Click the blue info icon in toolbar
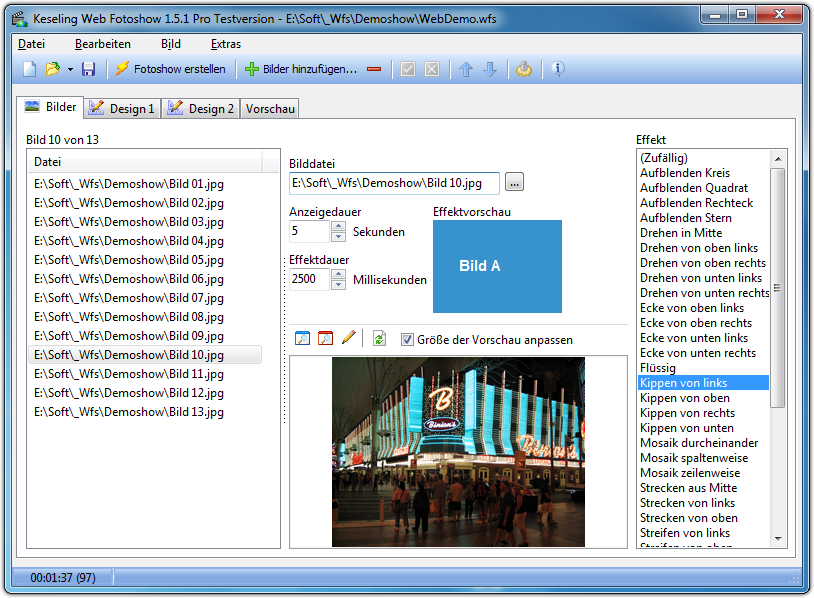The image size is (814, 598). coord(558,69)
